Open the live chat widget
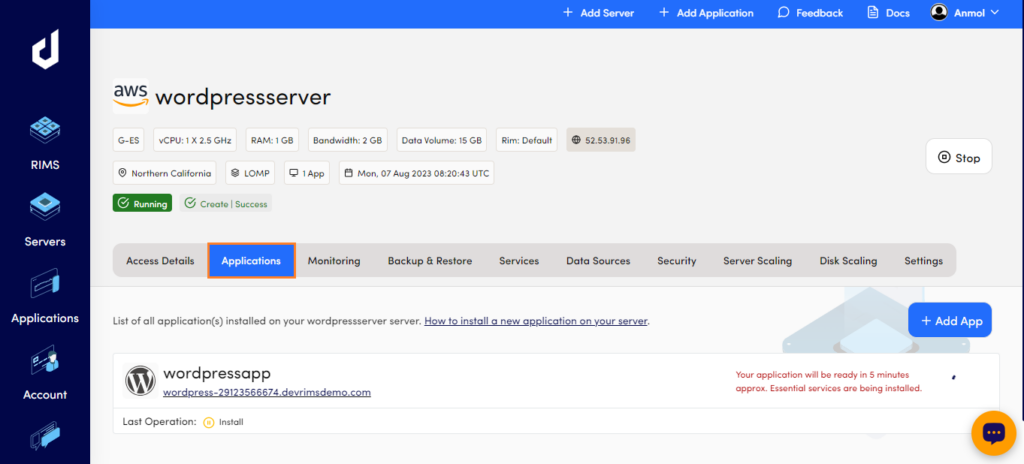This screenshot has height=464, width=1024. tap(993, 433)
